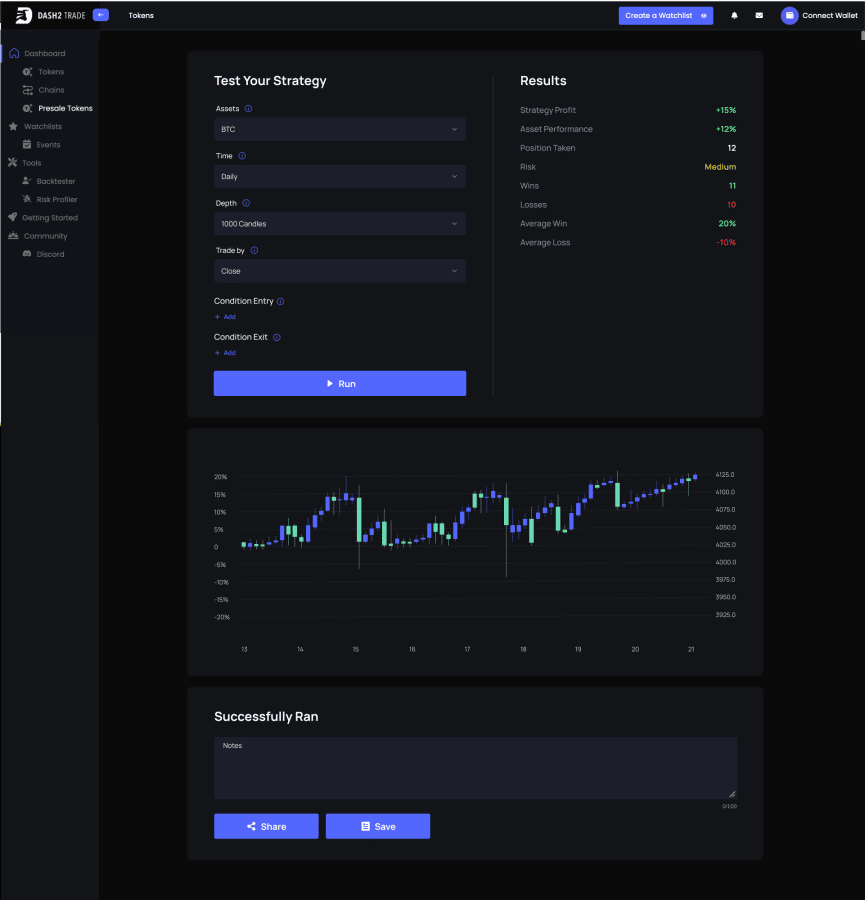Open Discord in the sidebar

[x=51, y=254]
